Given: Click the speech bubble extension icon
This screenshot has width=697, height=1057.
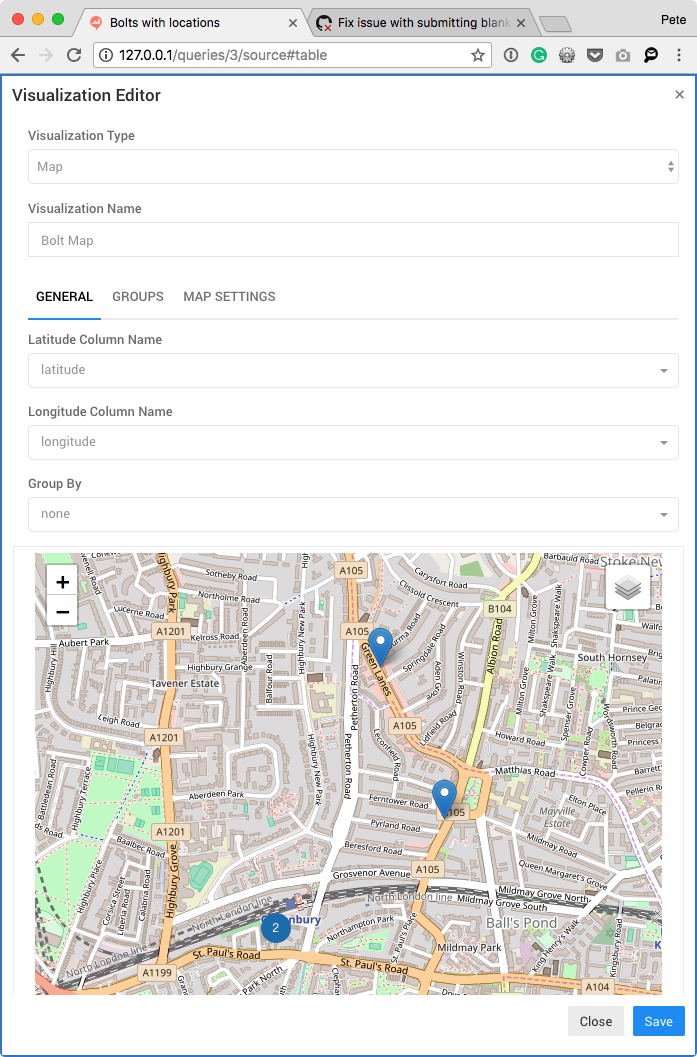Looking at the screenshot, I should 650,55.
